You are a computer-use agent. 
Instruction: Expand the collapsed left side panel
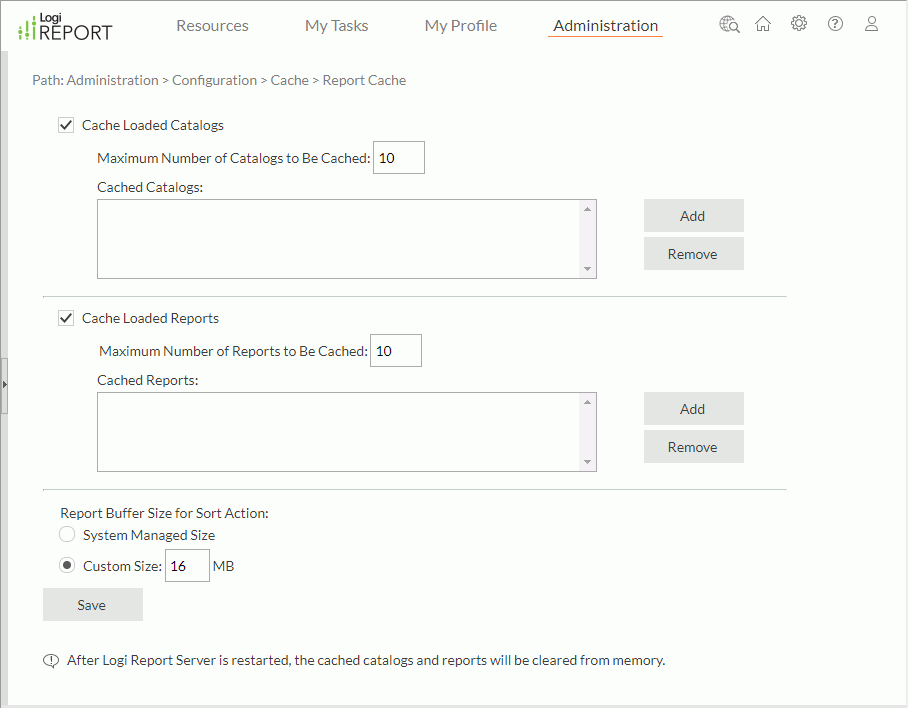(6, 384)
